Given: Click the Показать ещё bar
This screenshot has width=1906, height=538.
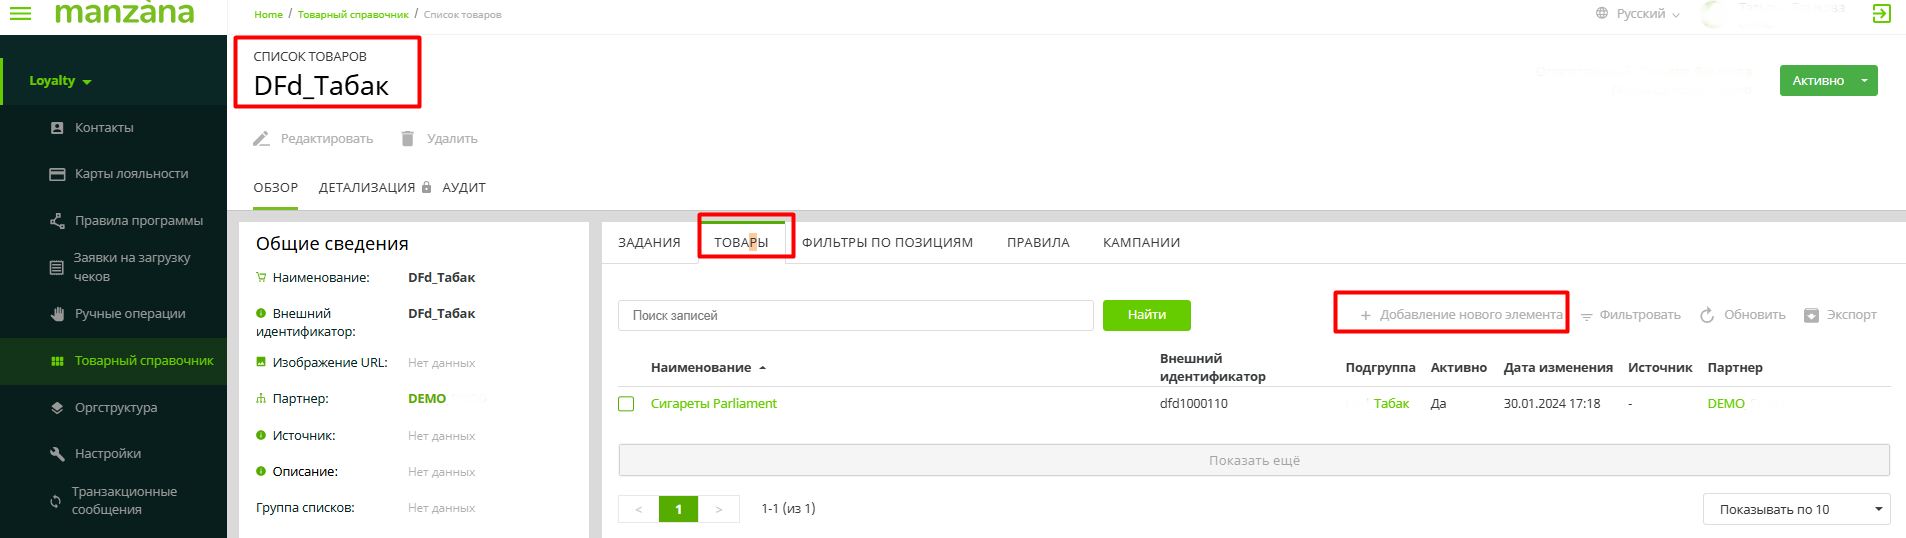Looking at the screenshot, I should point(1253,461).
